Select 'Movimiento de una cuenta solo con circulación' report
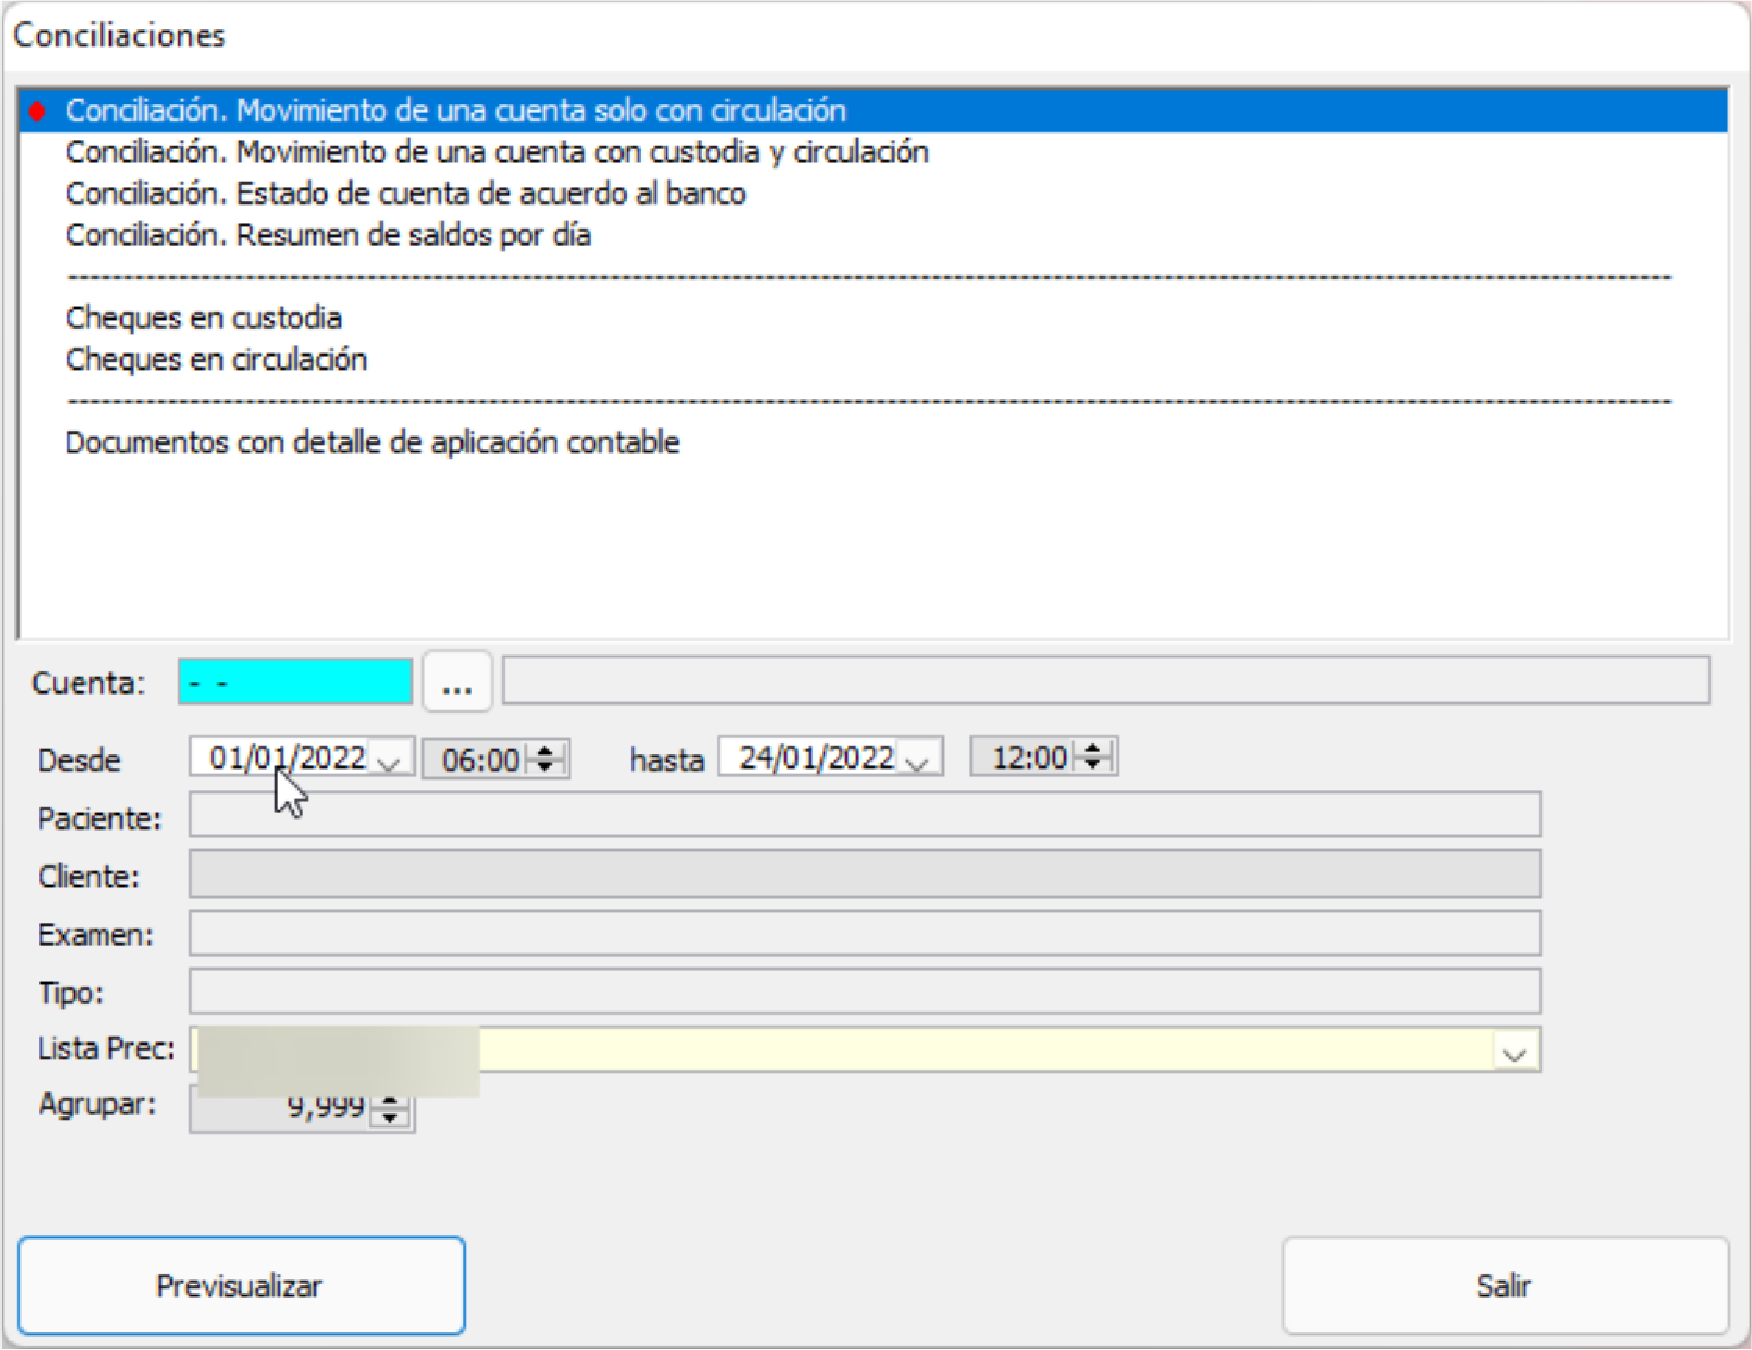The width and height of the screenshot is (1752, 1350). pos(455,110)
